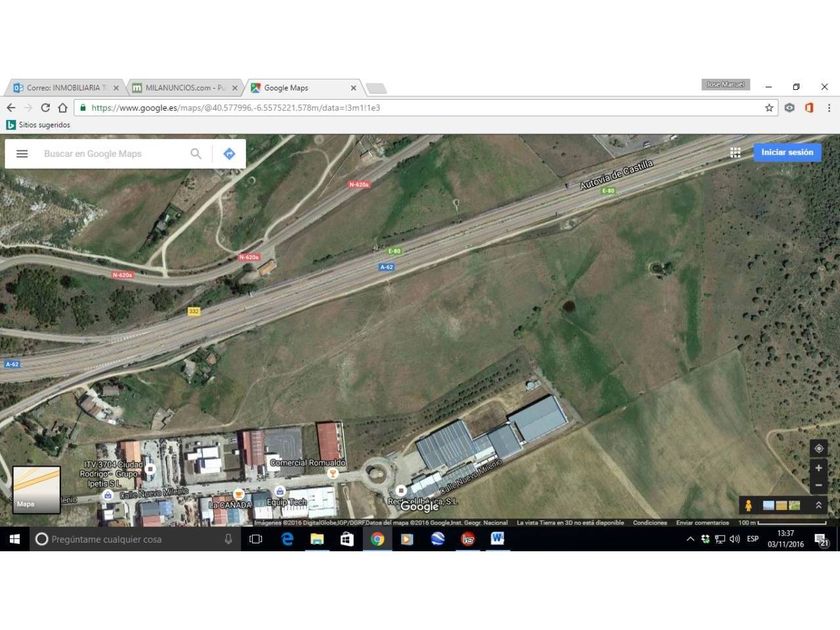The width and height of the screenshot is (840, 630).
Task: Open the Google Maps hamburger menu
Action: coord(22,154)
